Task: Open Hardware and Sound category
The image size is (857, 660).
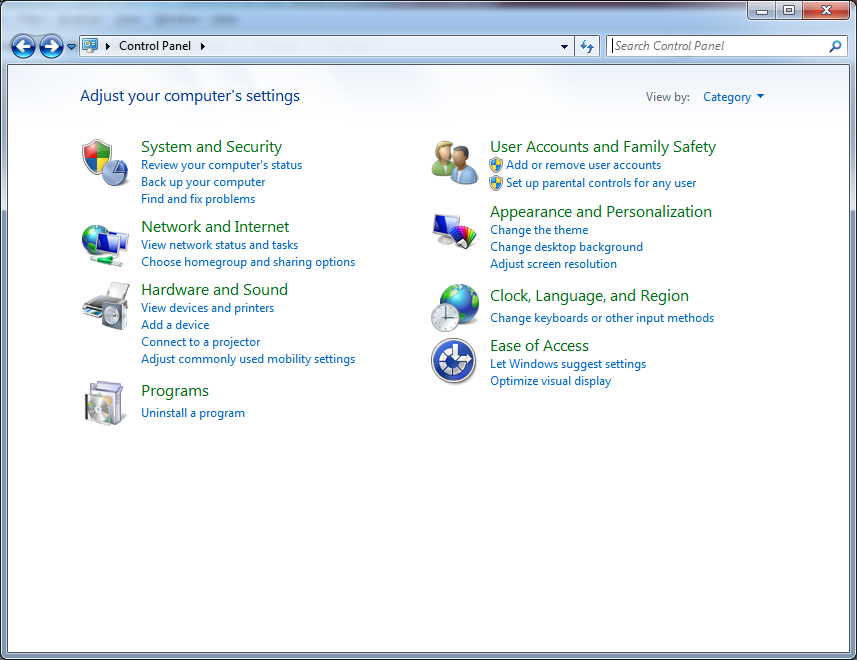Action: pos(214,290)
